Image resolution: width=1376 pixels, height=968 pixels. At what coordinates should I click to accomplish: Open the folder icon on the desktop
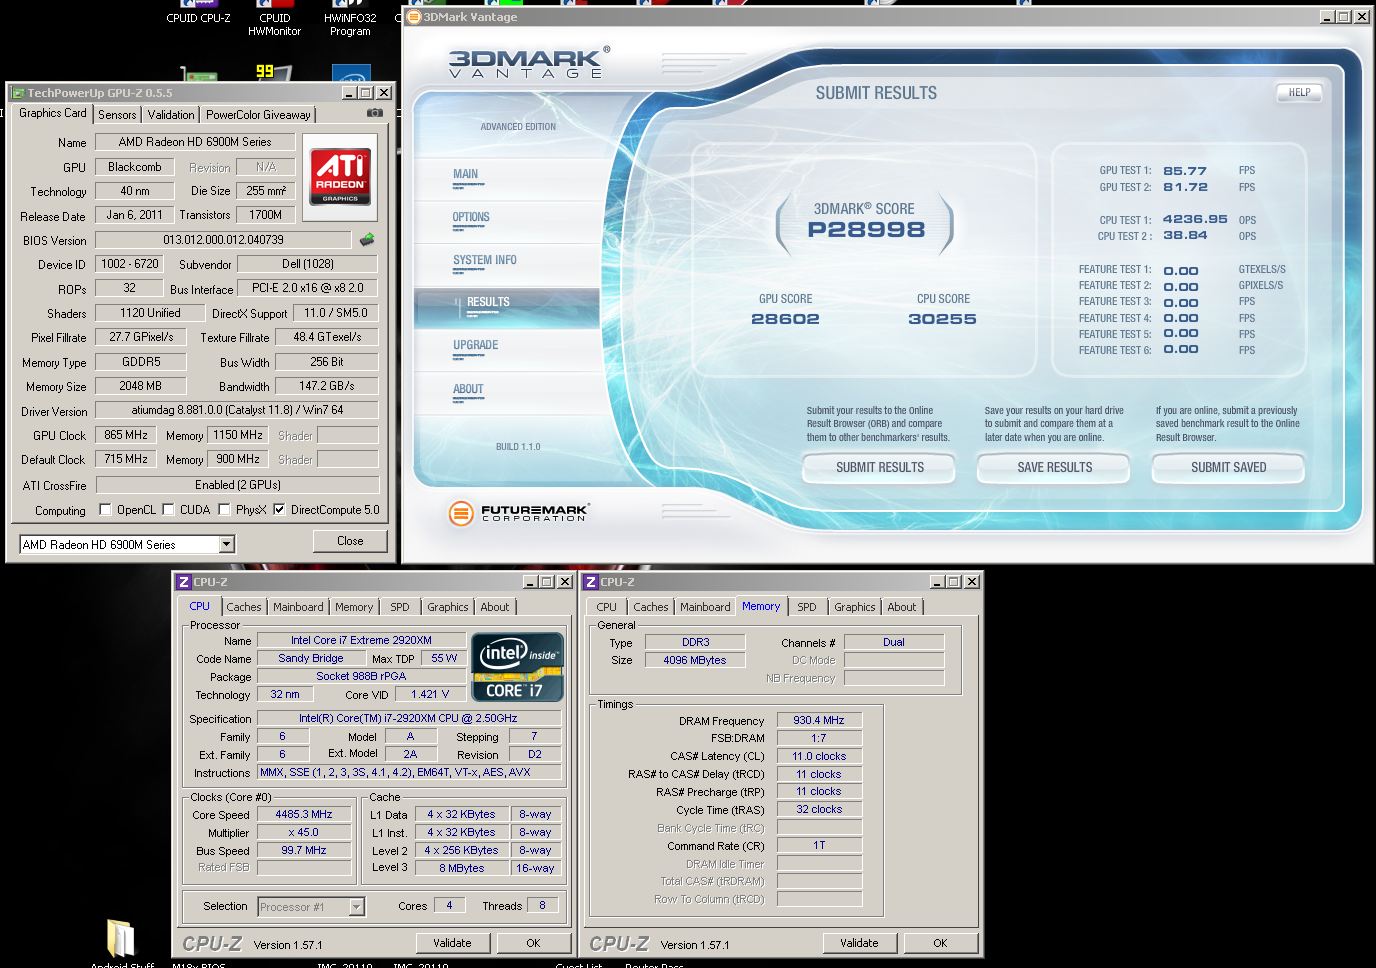click(x=120, y=938)
